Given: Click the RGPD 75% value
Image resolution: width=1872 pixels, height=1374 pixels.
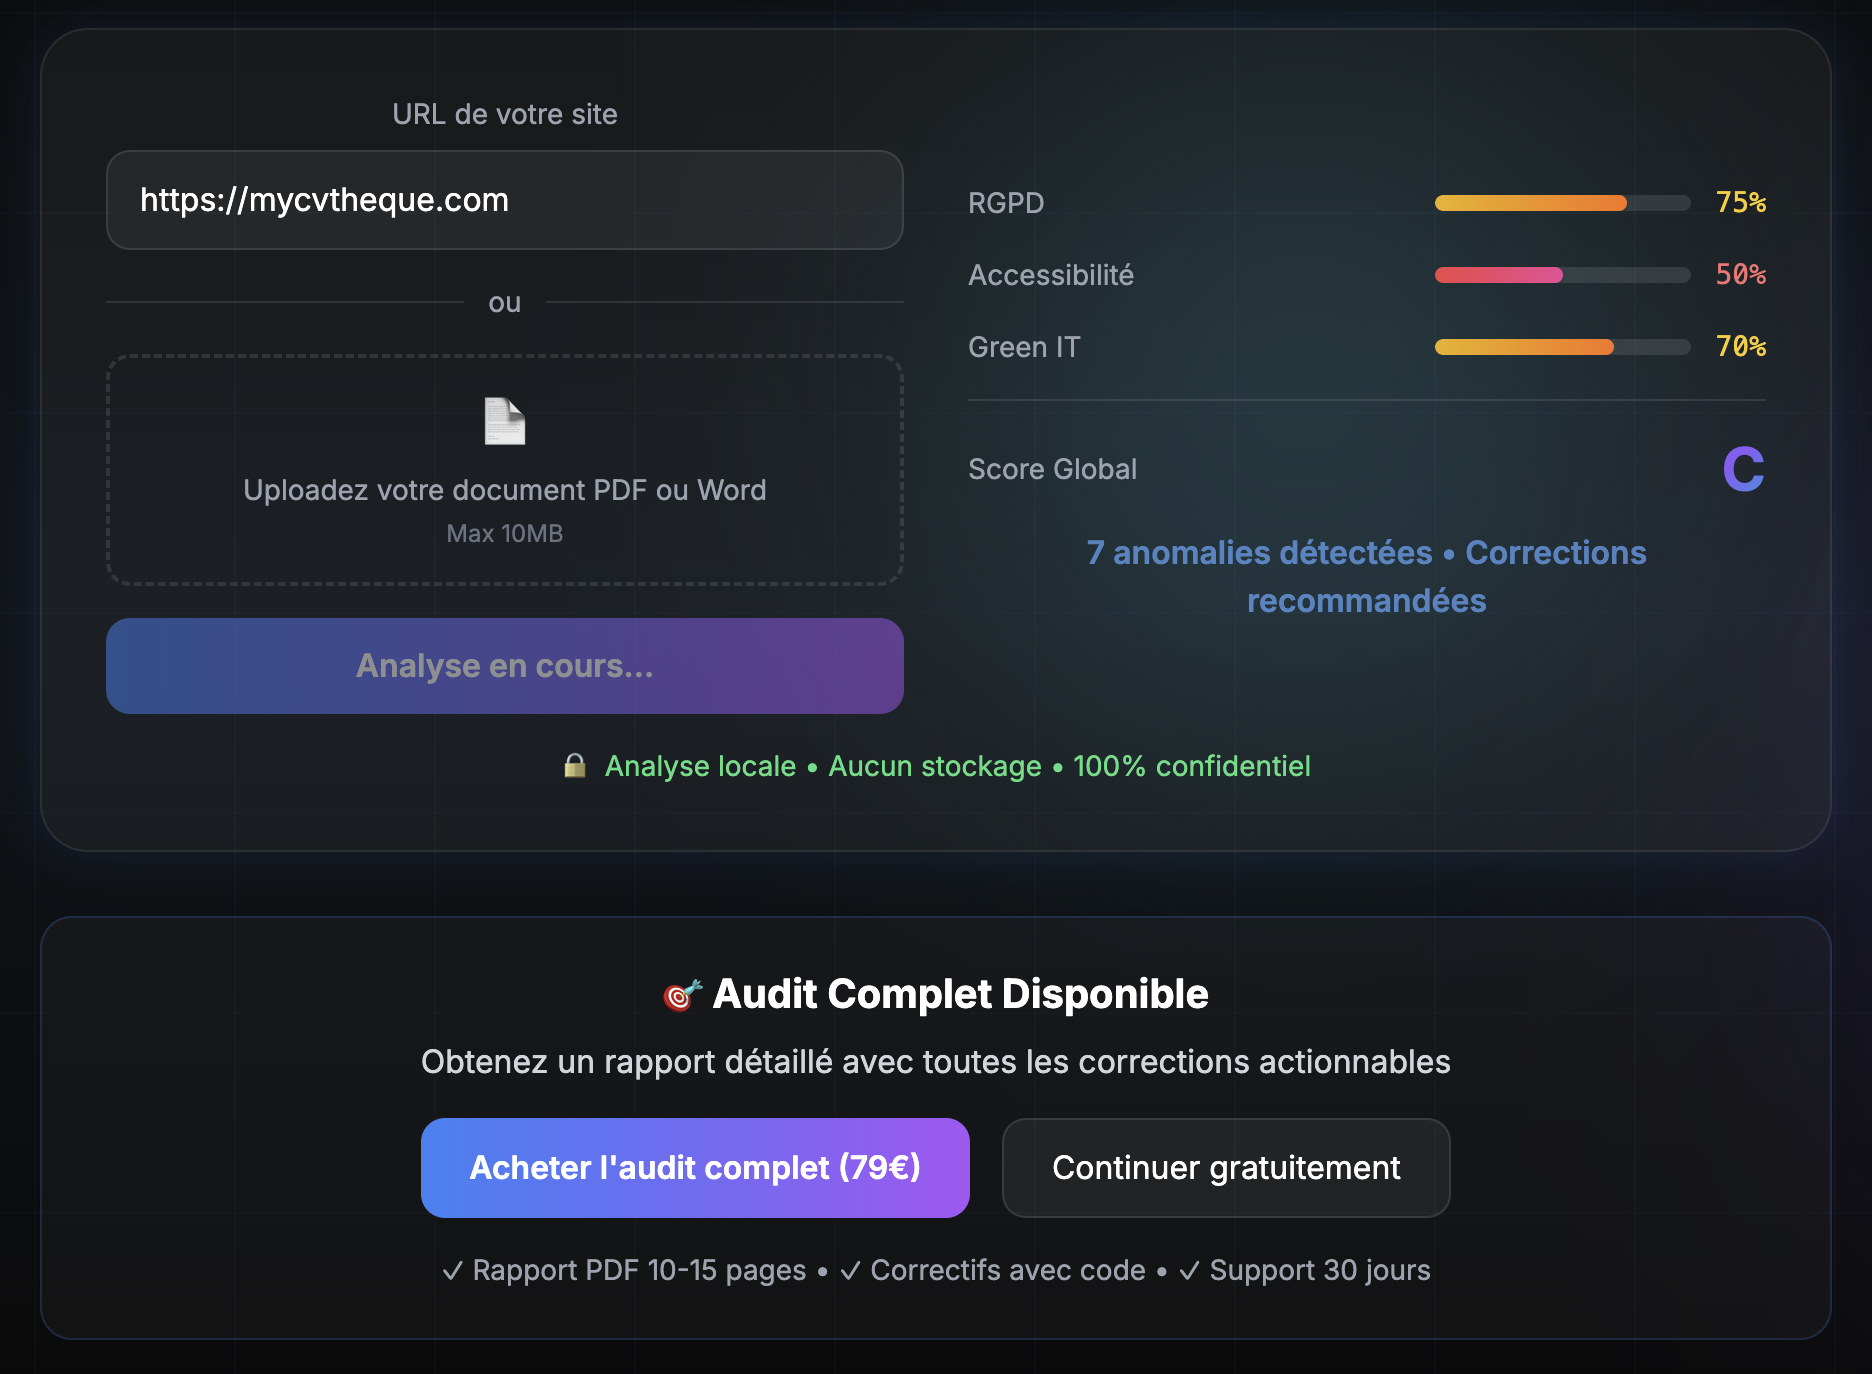Looking at the screenshot, I should tap(1741, 203).
